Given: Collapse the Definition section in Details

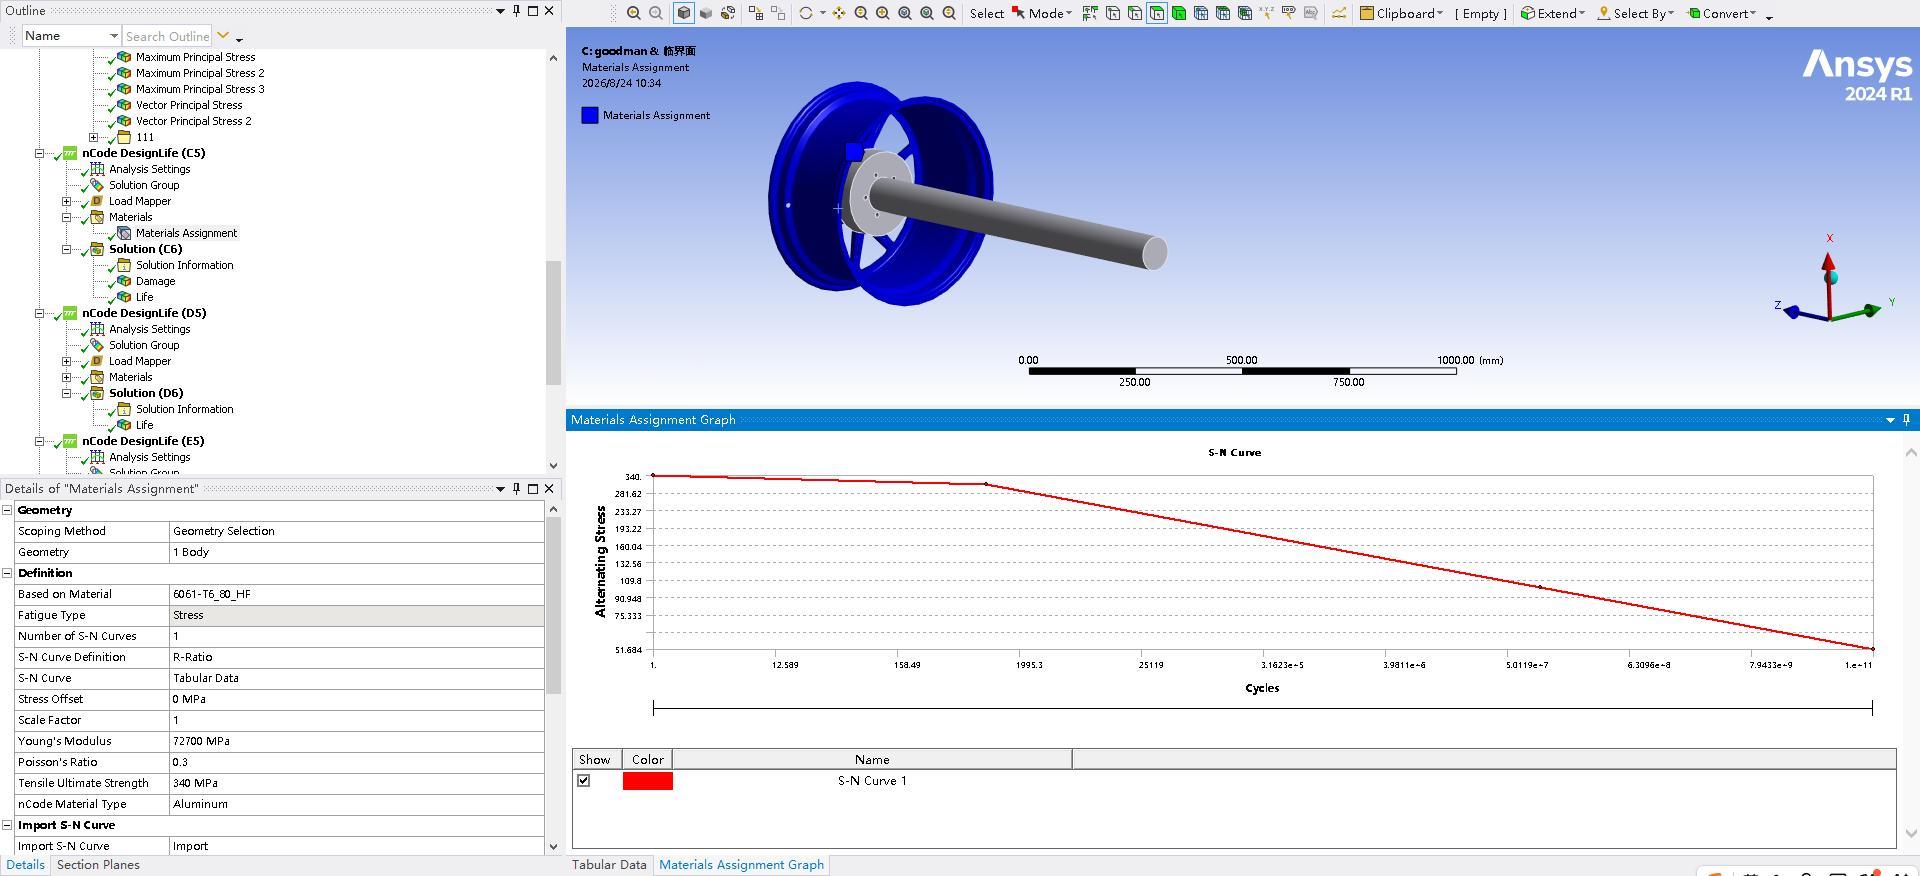Looking at the screenshot, I should (7, 573).
